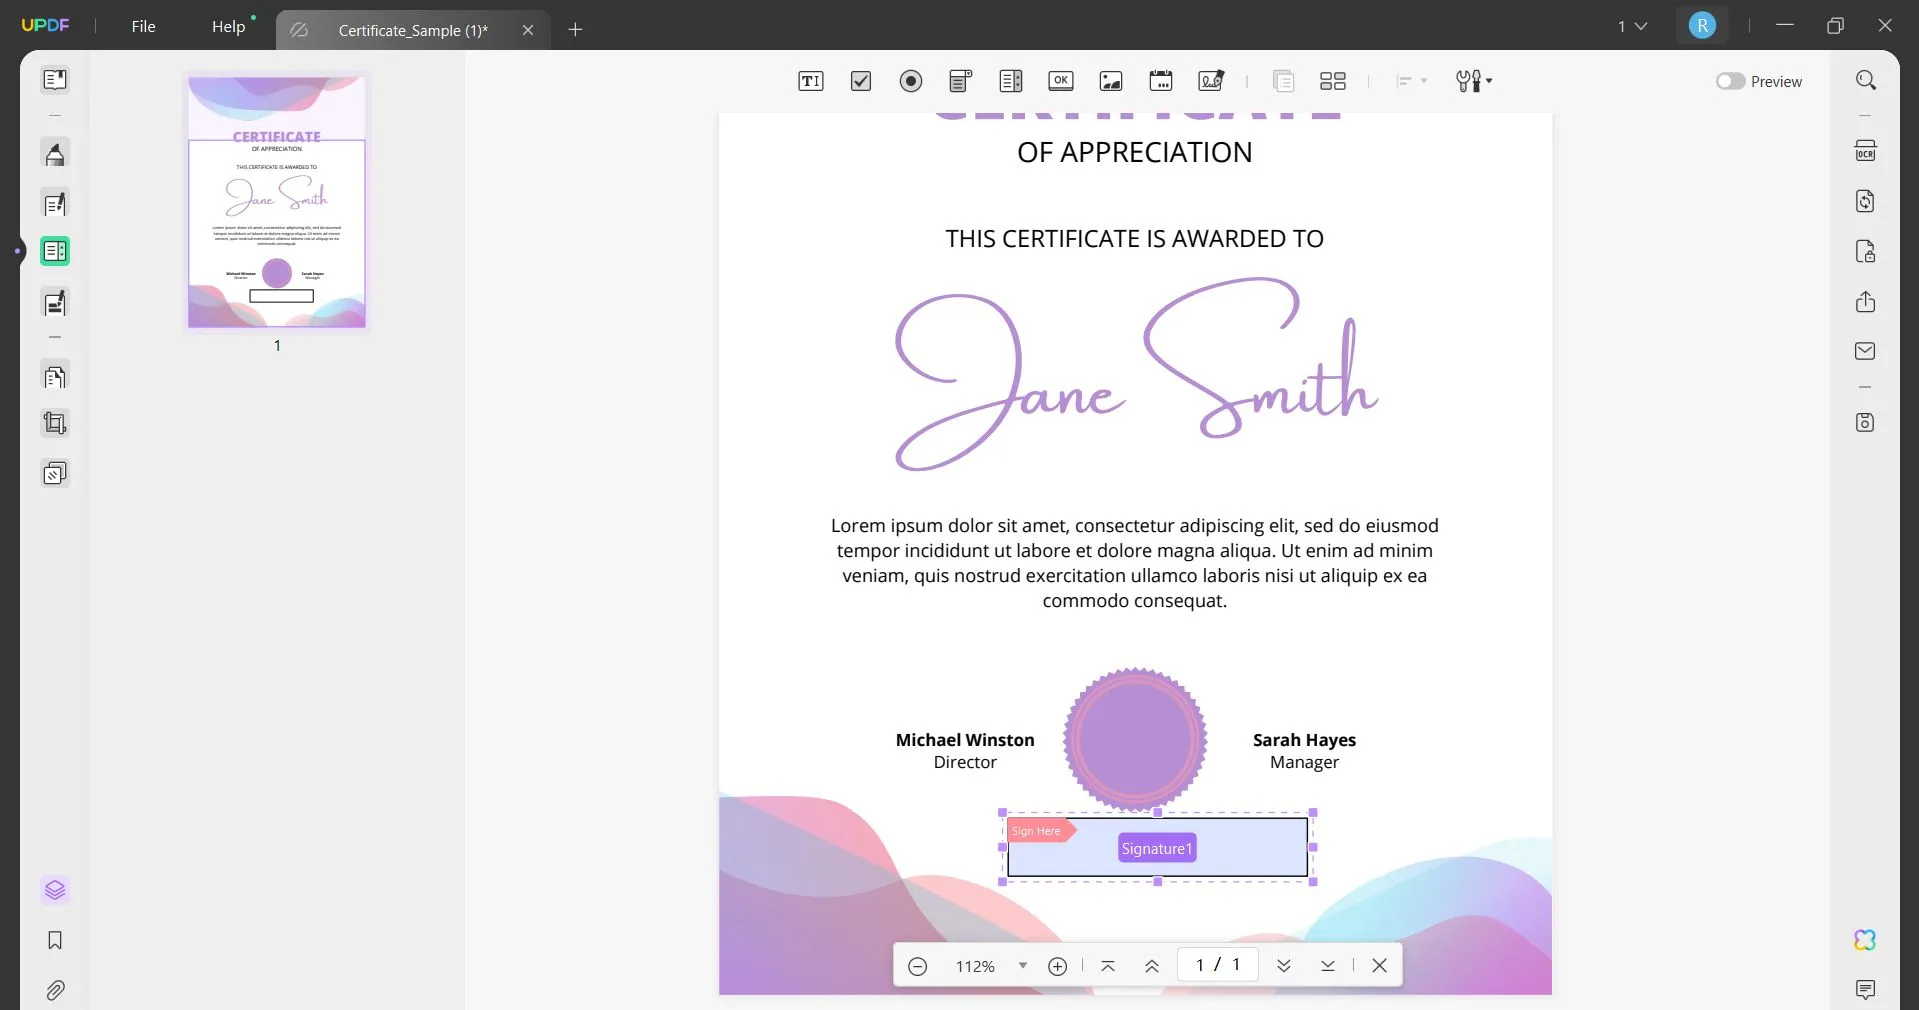Viewport: 1919px width, 1010px height.
Task: Click the Michael Winston text
Action: pos(965,740)
